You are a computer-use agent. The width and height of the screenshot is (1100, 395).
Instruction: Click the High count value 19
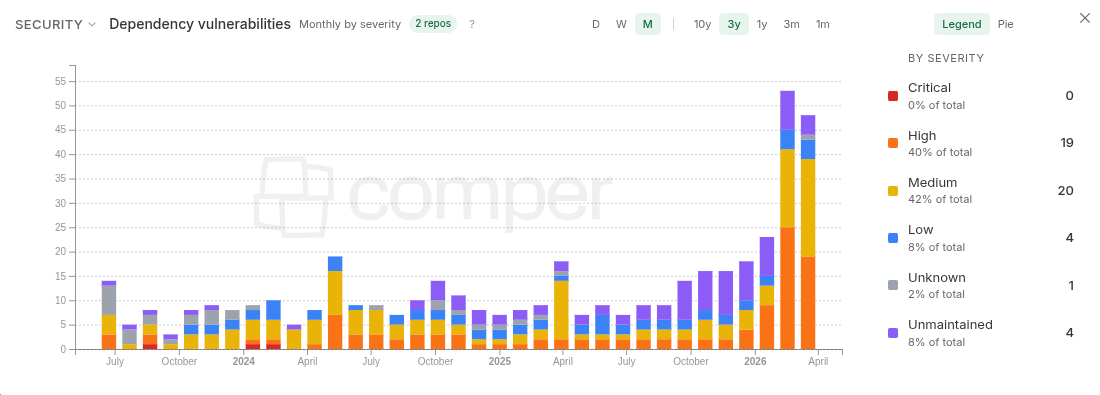pos(1067,143)
